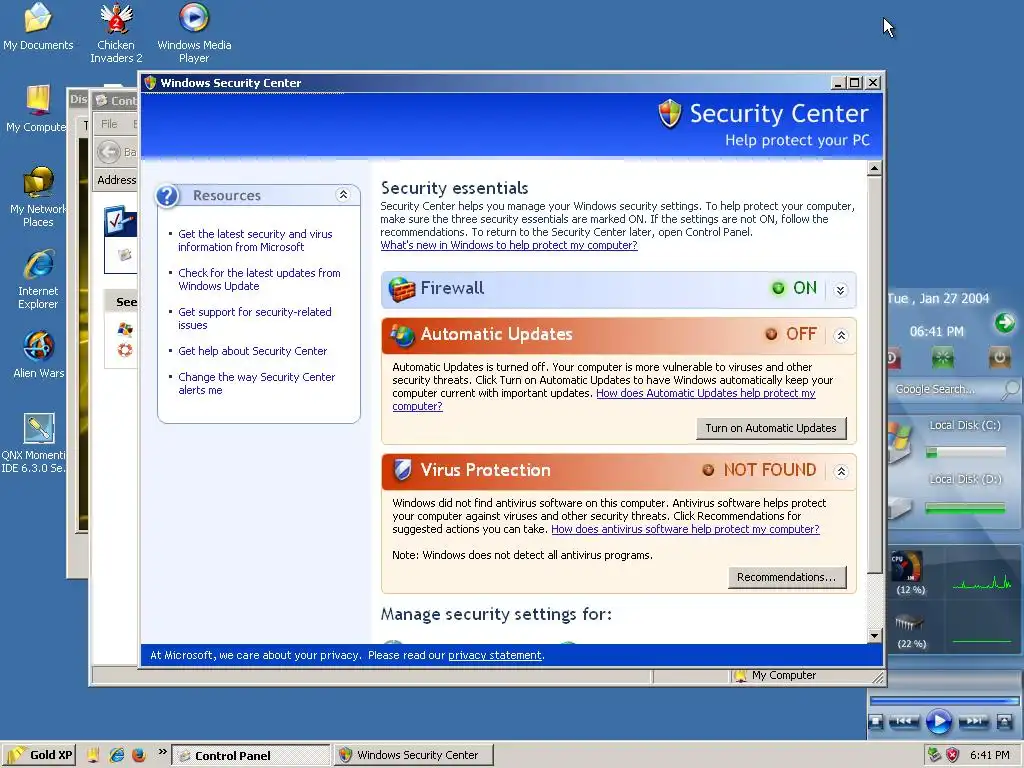
Task: Collapse the Resources panel chevron
Action: coord(343,195)
